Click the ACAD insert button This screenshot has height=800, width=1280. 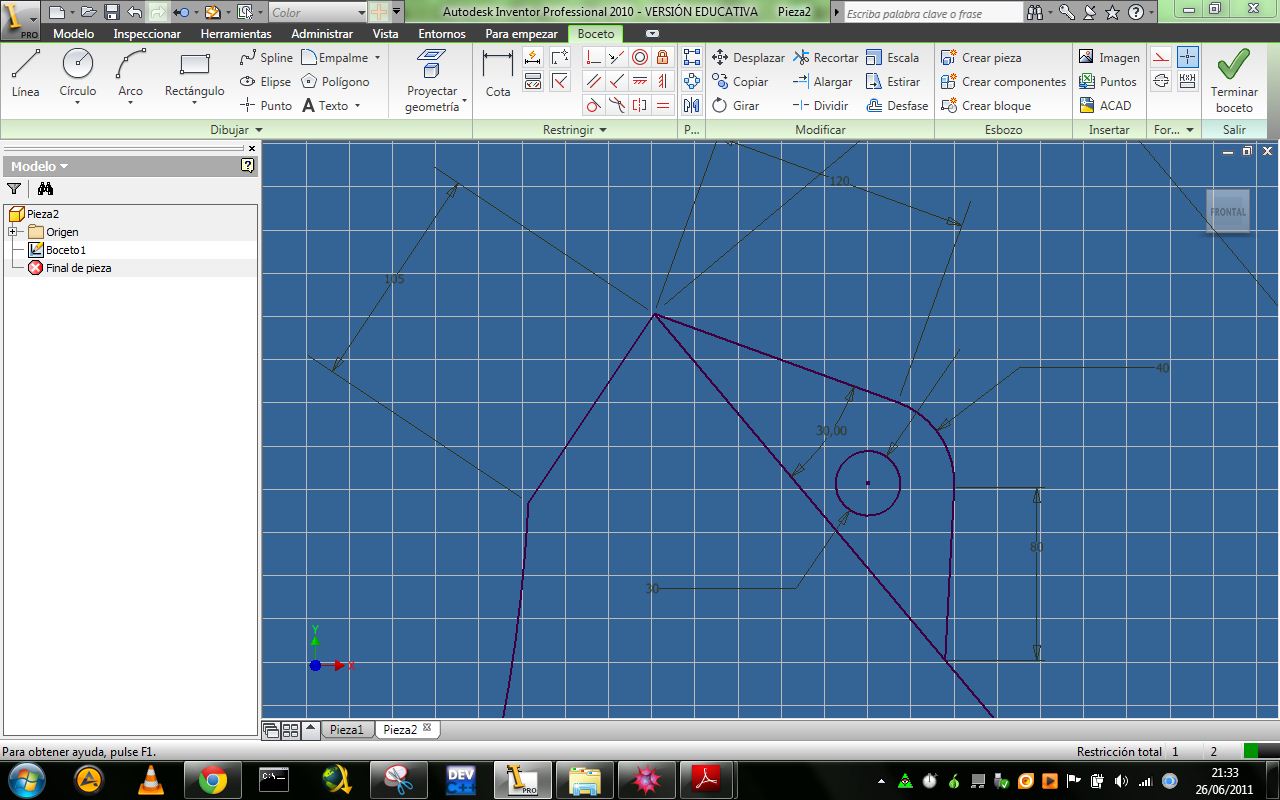1105,106
